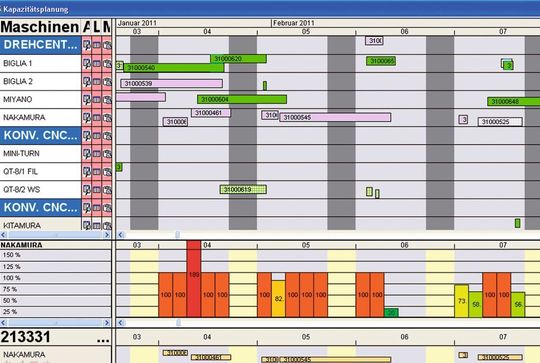Click right arrow of NAKAMURA histogram list scrollbar
This screenshot has width=540, height=363.
pos(107,323)
